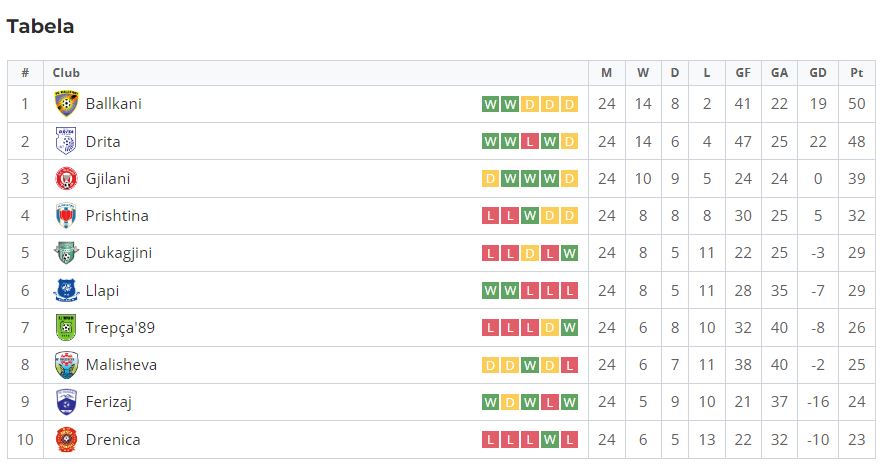Click the Llapi club crest icon
886x468 pixels.
click(x=66, y=291)
